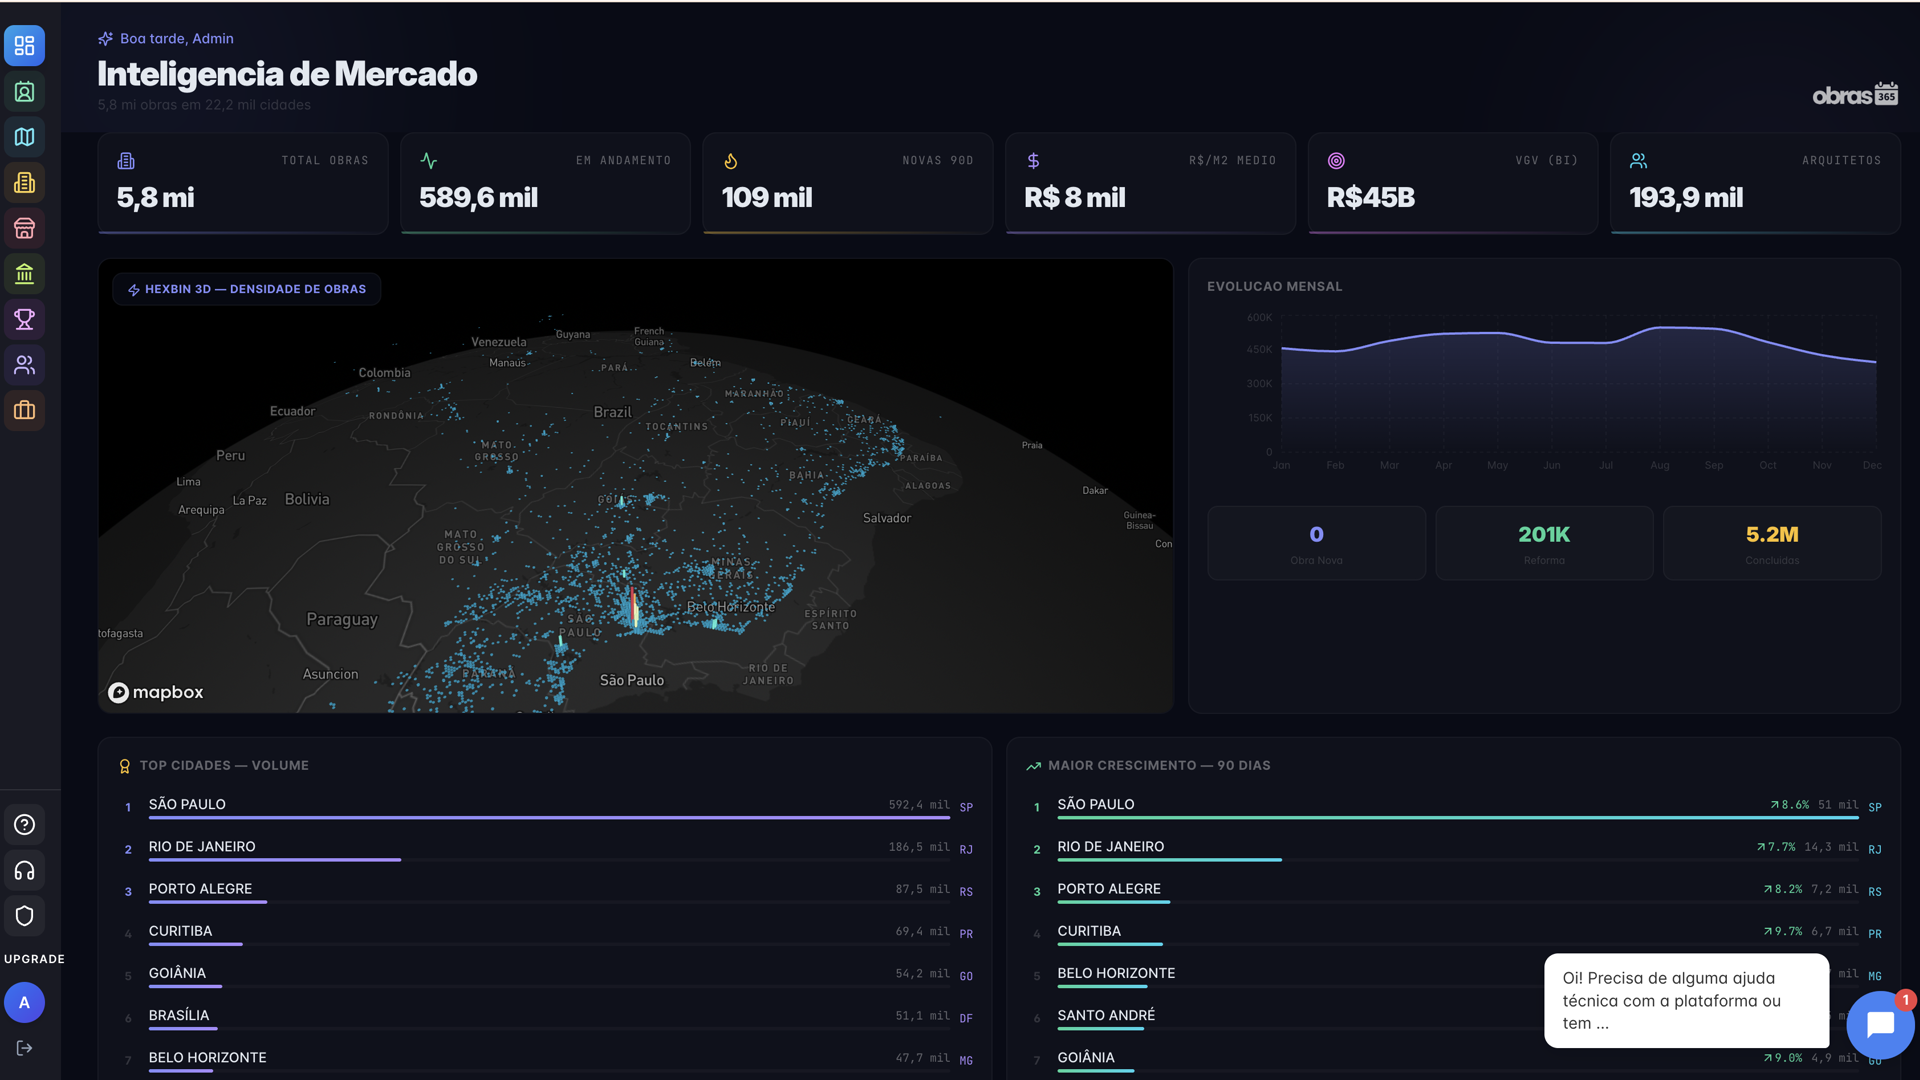
Task: Click the sparkle icon beside Boa tarde, Admin
Action: pyautogui.click(x=105, y=39)
